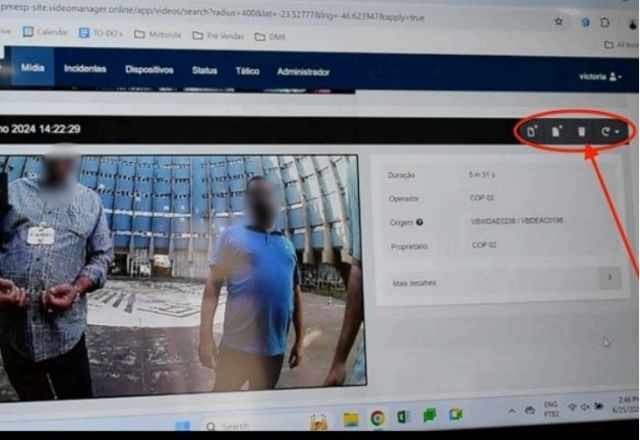The width and height of the screenshot is (640, 440).
Task: Open Google Chrome from the taskbar
Action: [x=378, y=418]
